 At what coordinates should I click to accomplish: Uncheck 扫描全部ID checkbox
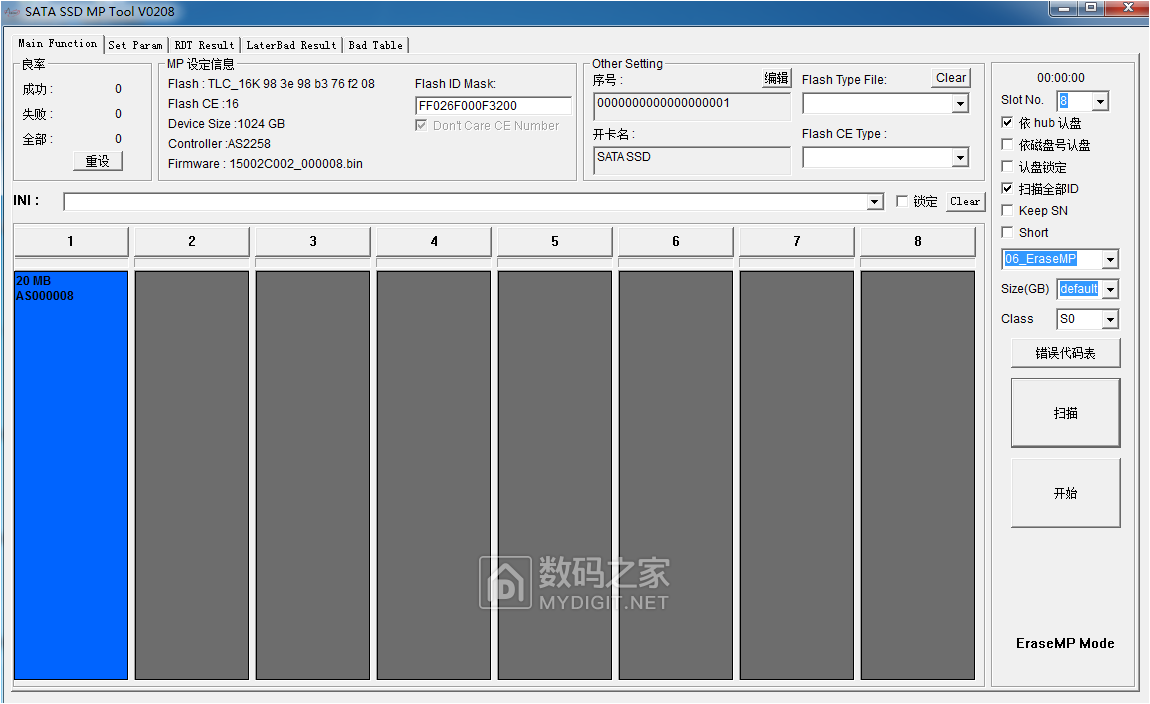point(1008,188)
